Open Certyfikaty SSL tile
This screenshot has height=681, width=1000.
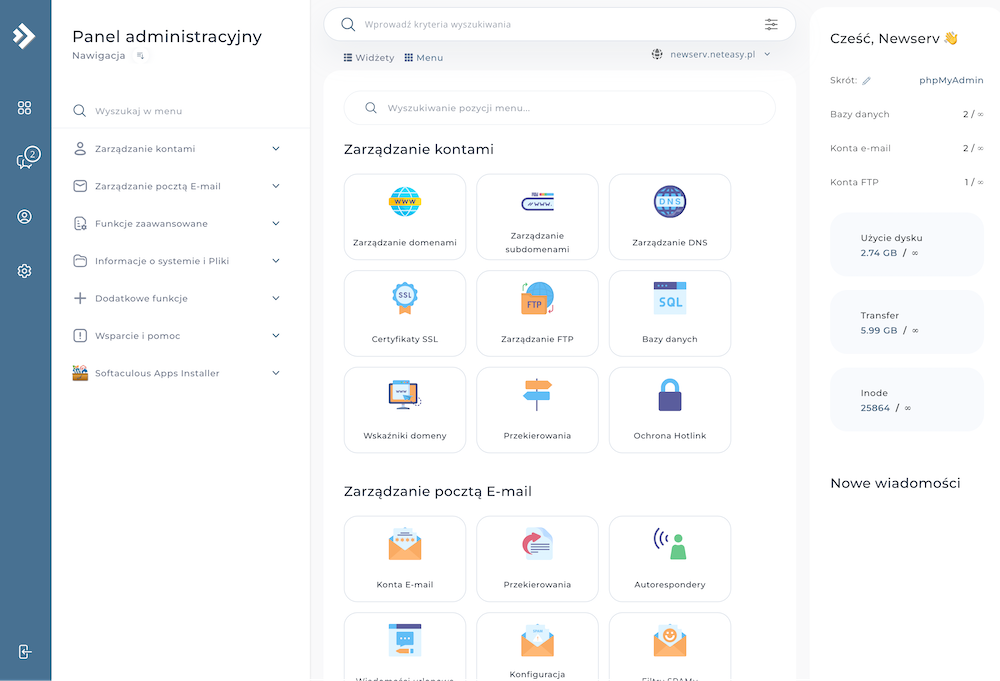pyautogui.click(x=405, y=312)
